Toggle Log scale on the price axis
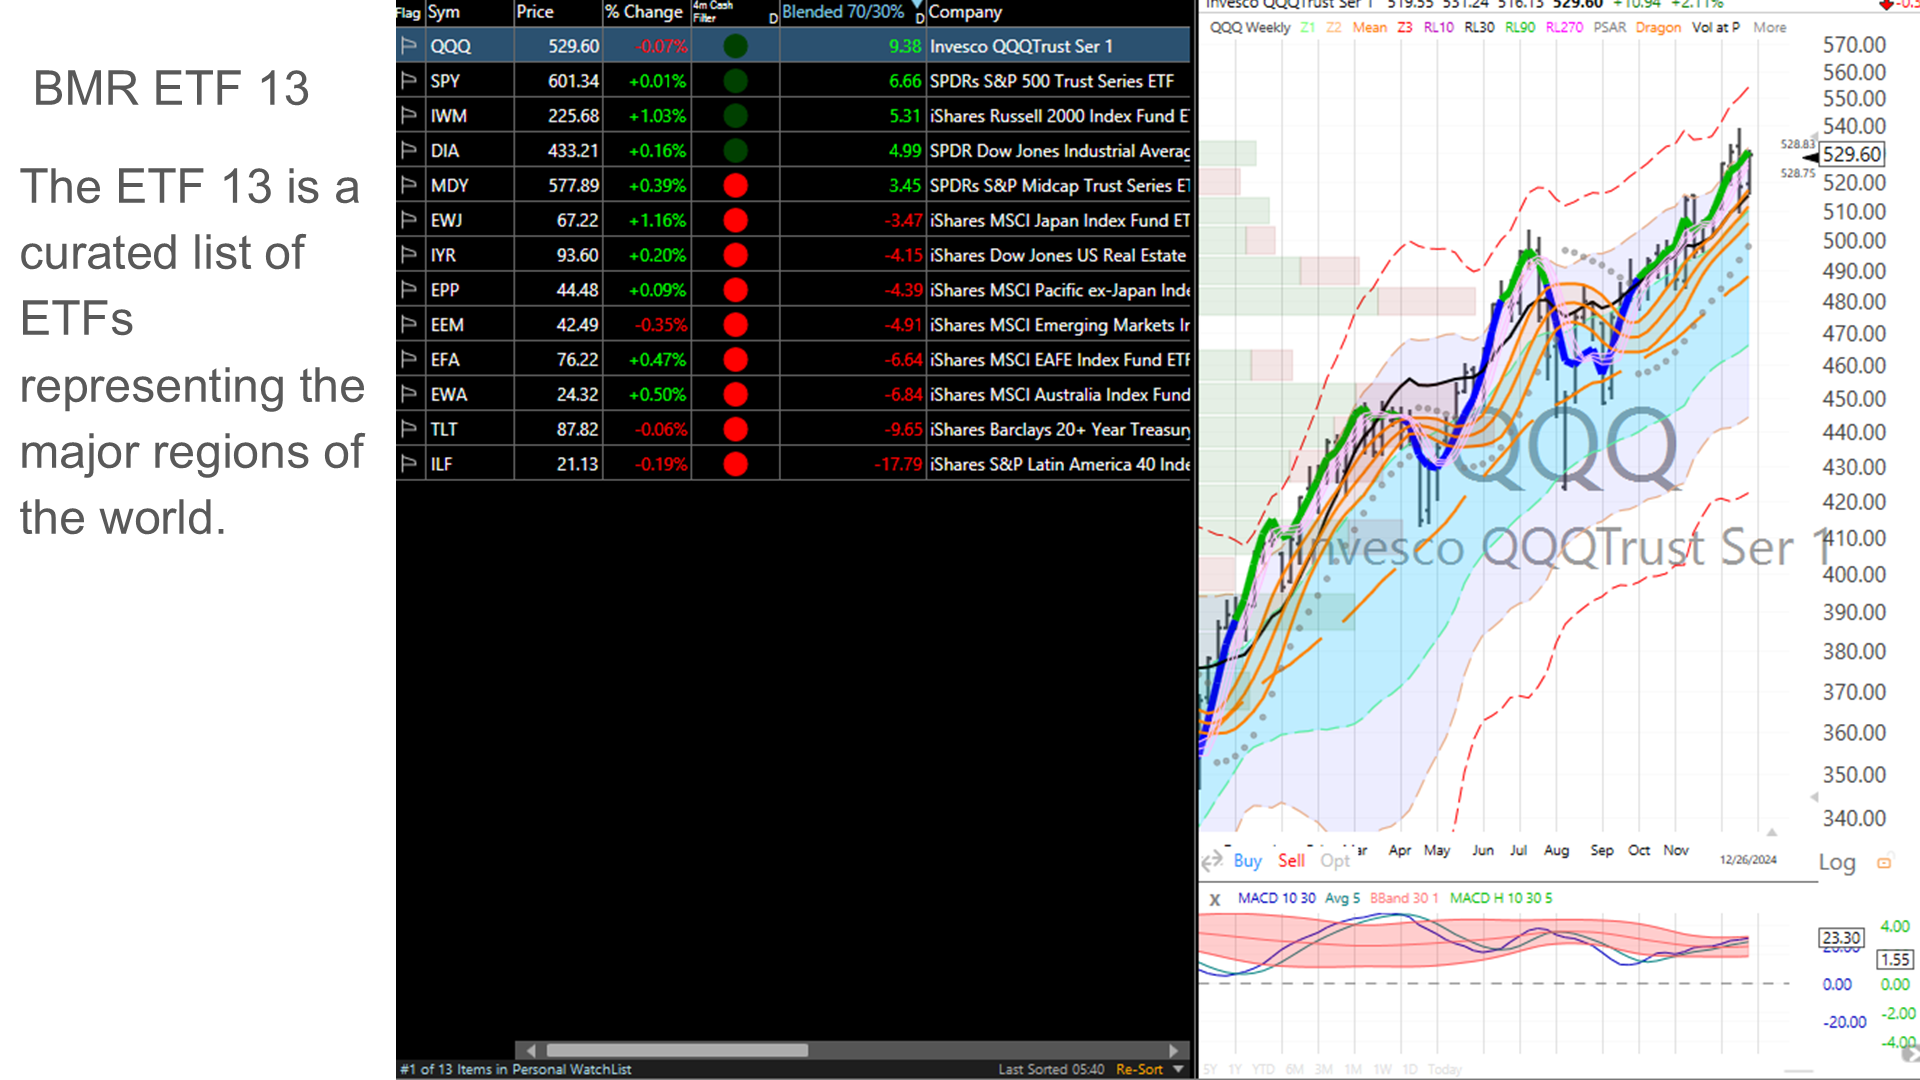1920x1080 pixels. pos(1837,862)
